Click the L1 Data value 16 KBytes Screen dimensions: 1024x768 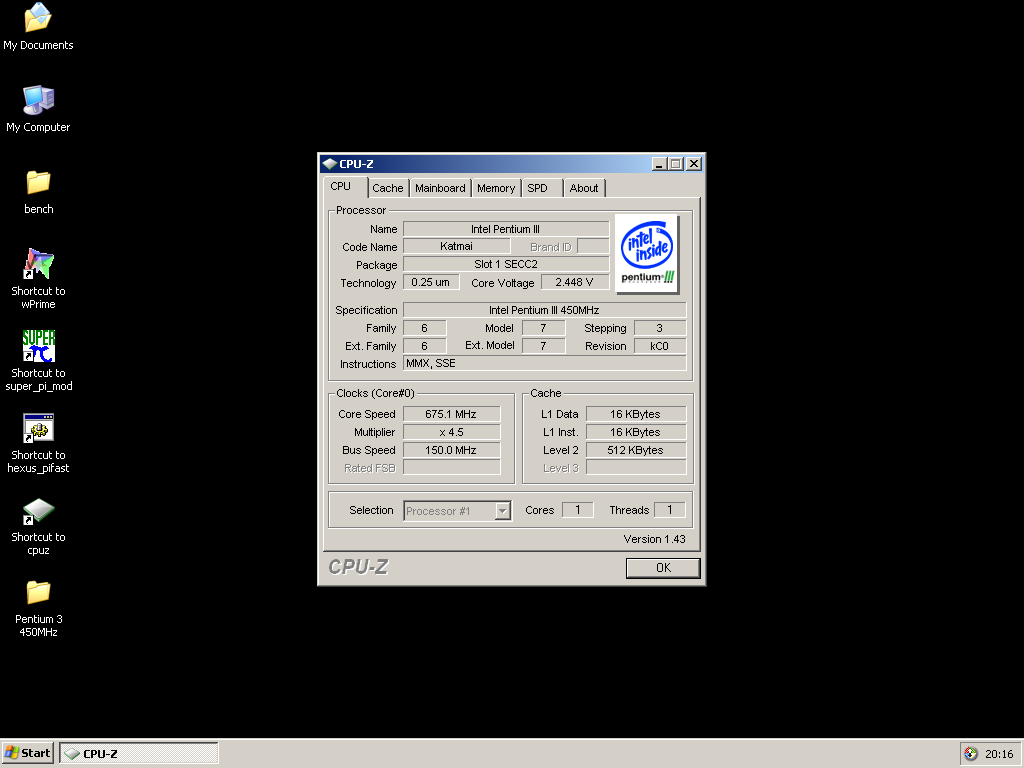[636, 414]
